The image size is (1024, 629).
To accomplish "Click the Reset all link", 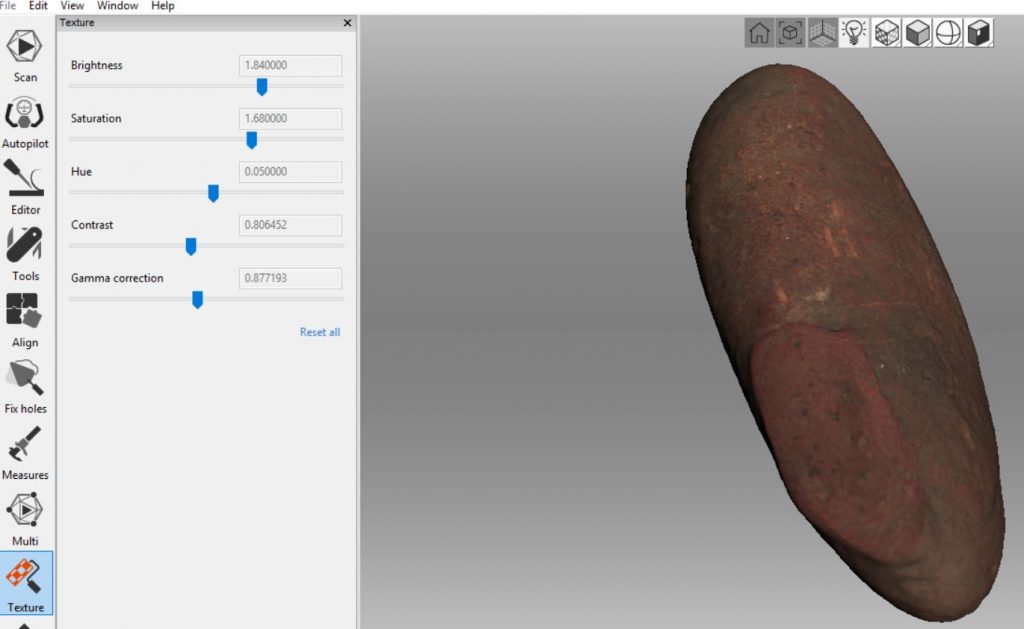I will click(319, 331).
